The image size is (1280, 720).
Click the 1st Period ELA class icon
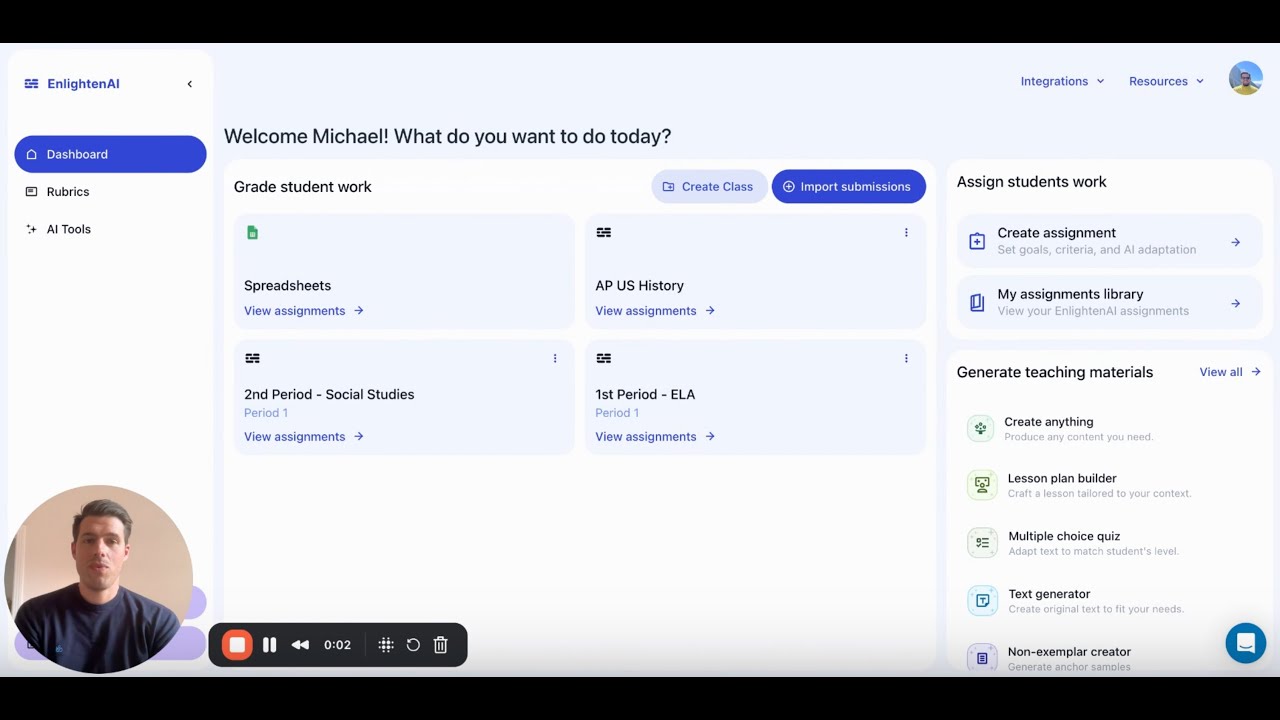pyautogui.click(x=604, y=358)
